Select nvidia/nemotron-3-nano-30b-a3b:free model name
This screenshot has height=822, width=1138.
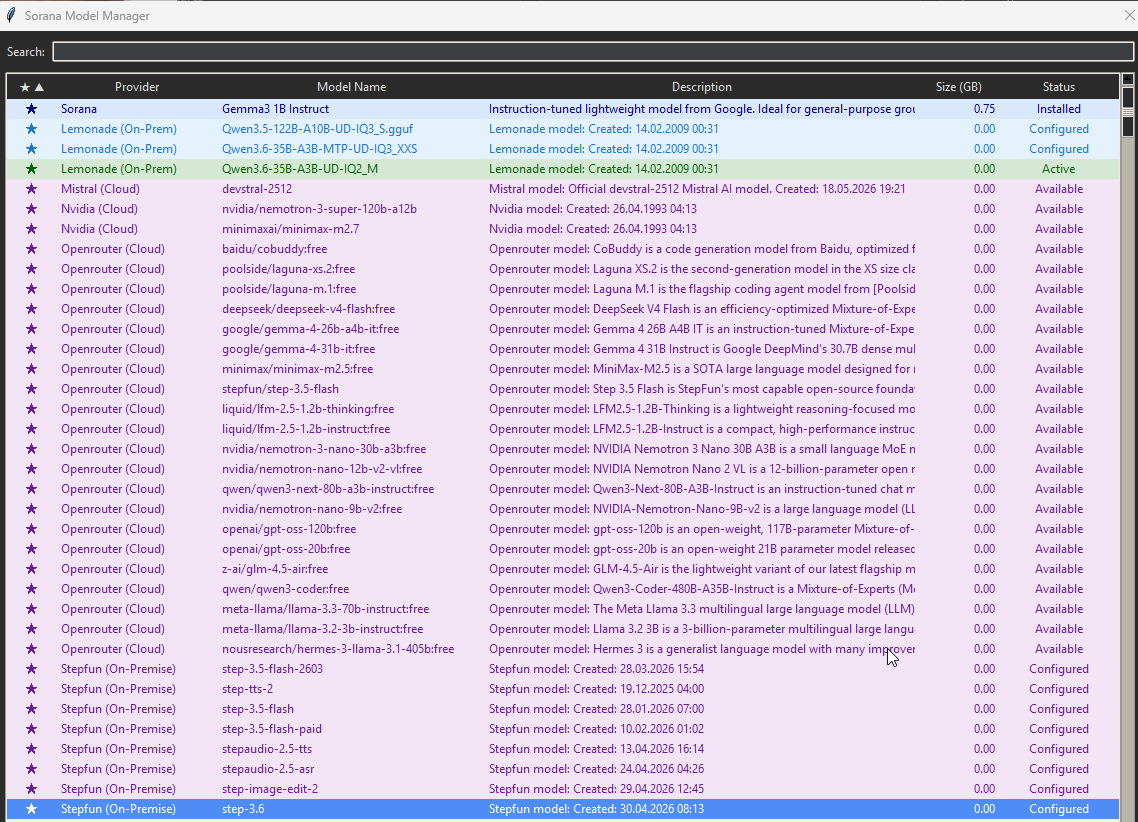324,449
